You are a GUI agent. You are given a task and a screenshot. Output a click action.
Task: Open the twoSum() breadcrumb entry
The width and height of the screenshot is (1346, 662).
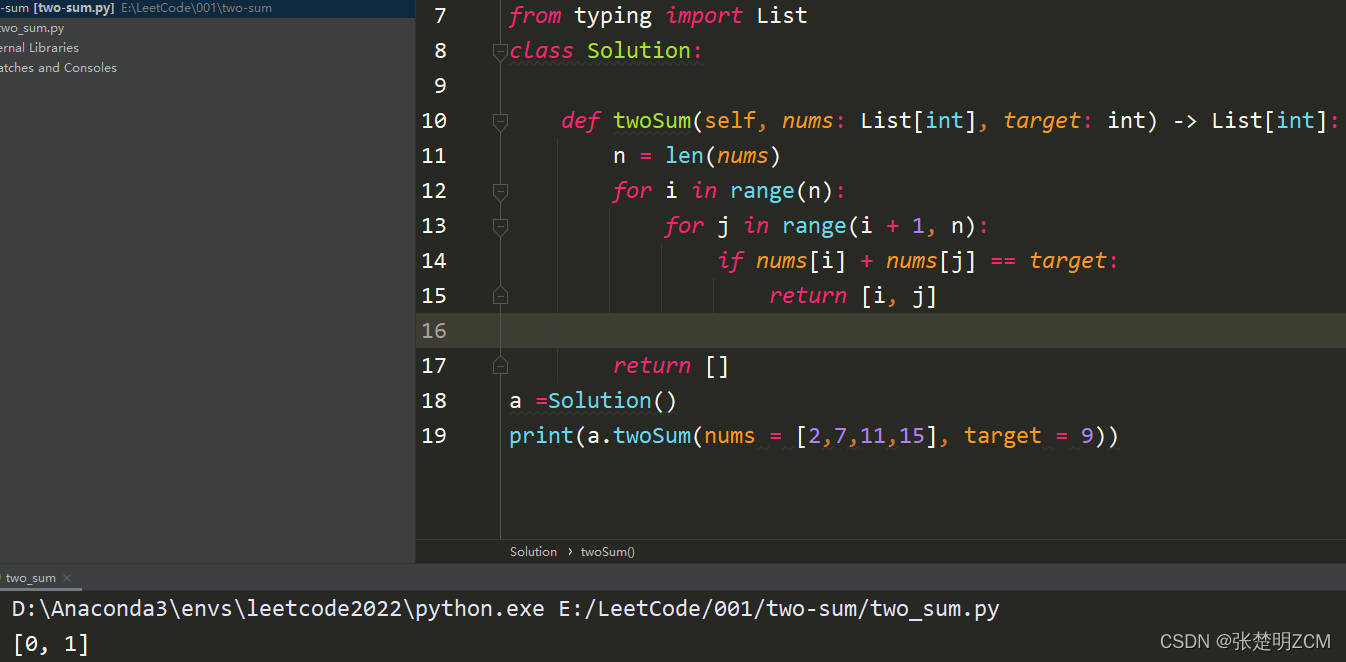click(x=607, y=551)
